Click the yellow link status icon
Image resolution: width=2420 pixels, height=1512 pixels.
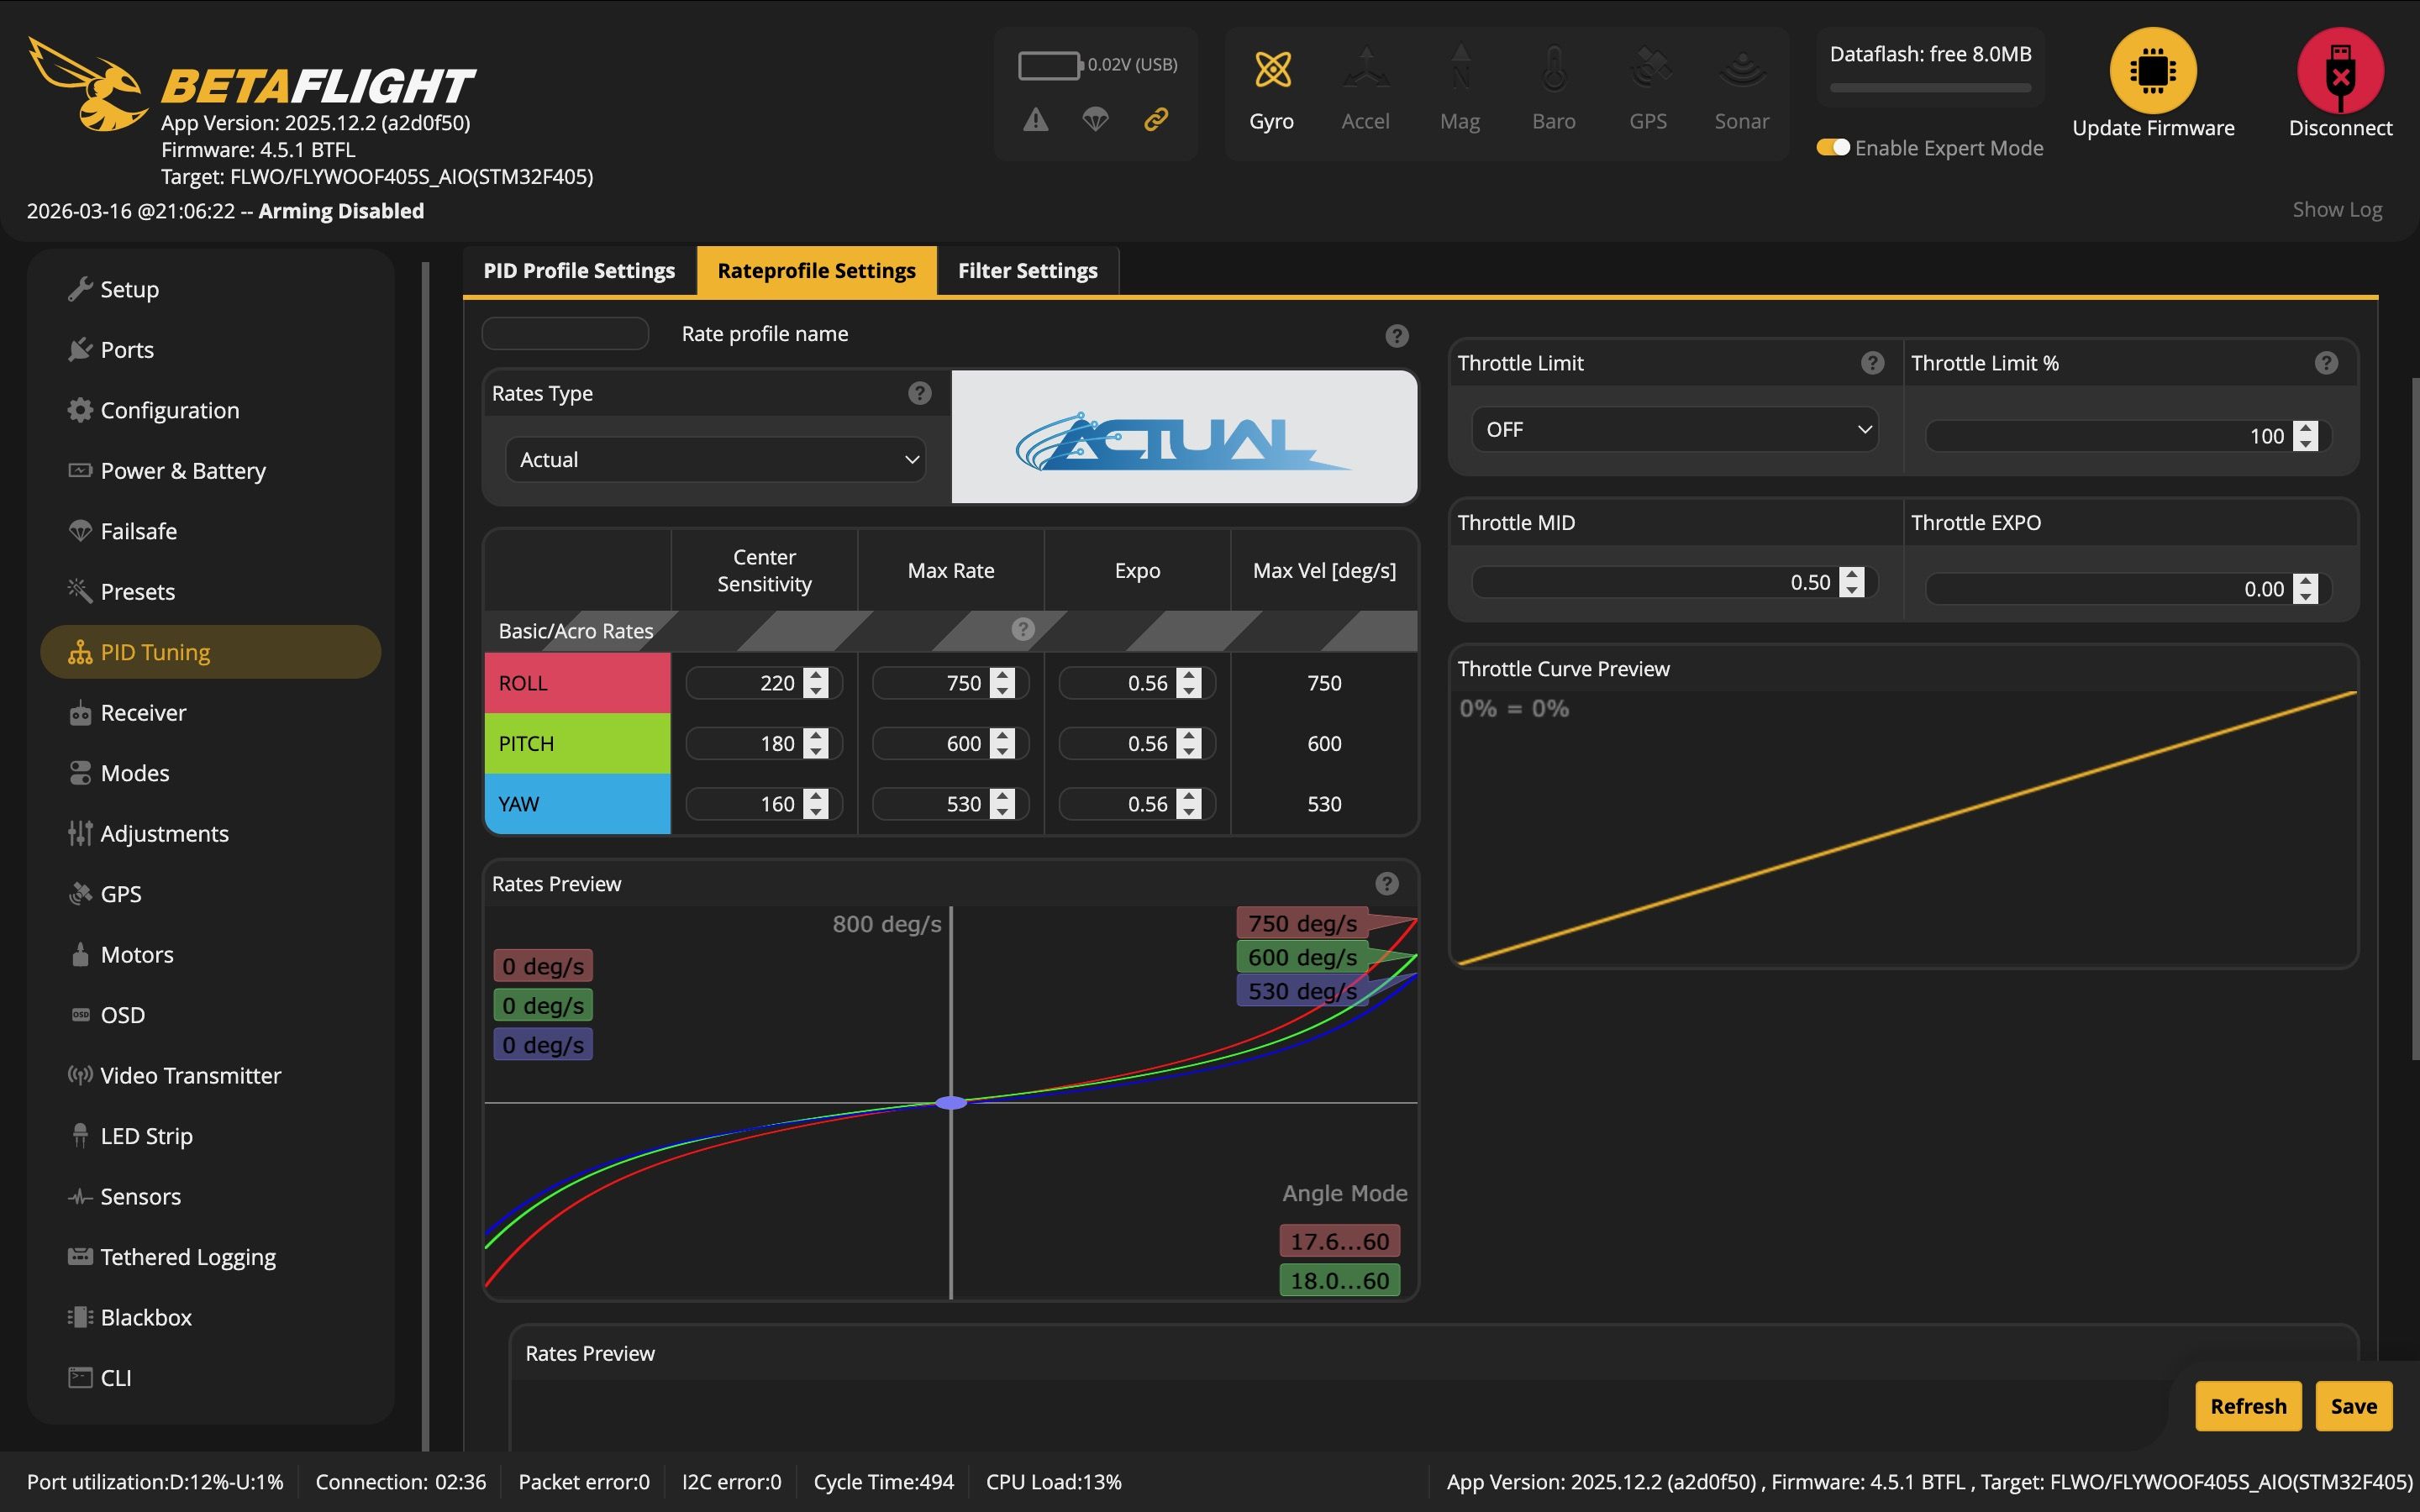point(1156,120)
